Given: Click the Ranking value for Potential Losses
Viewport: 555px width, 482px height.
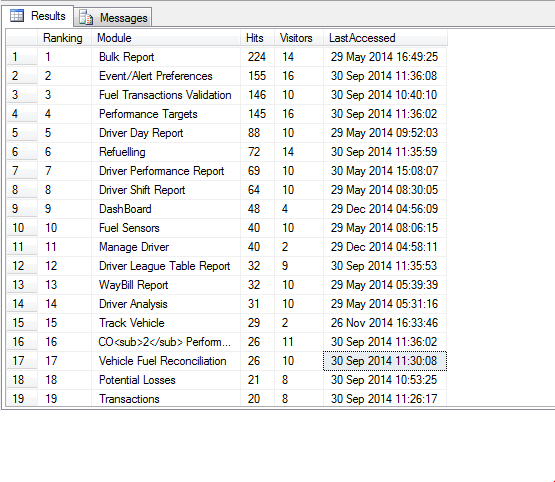Looking at the screenshot, I should point(64,380).
